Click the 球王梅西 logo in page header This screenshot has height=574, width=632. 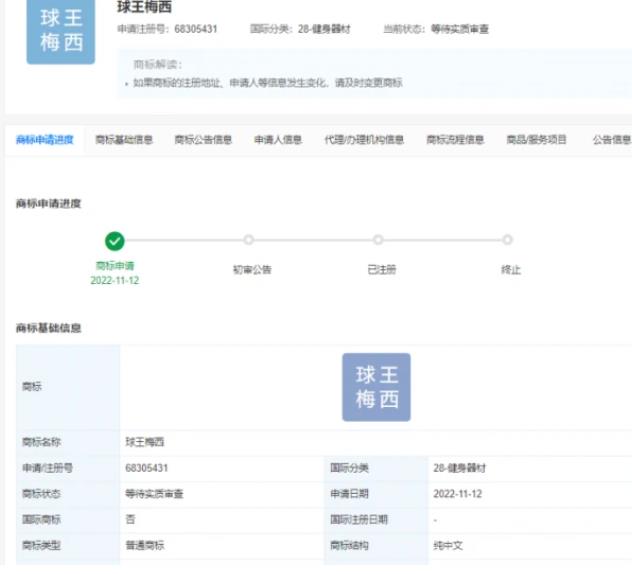pos(61,32)
